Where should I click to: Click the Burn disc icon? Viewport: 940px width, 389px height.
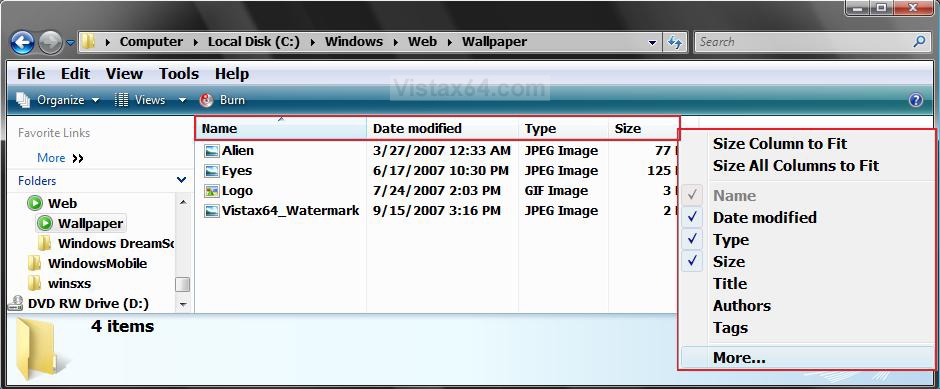pos(206,100)
